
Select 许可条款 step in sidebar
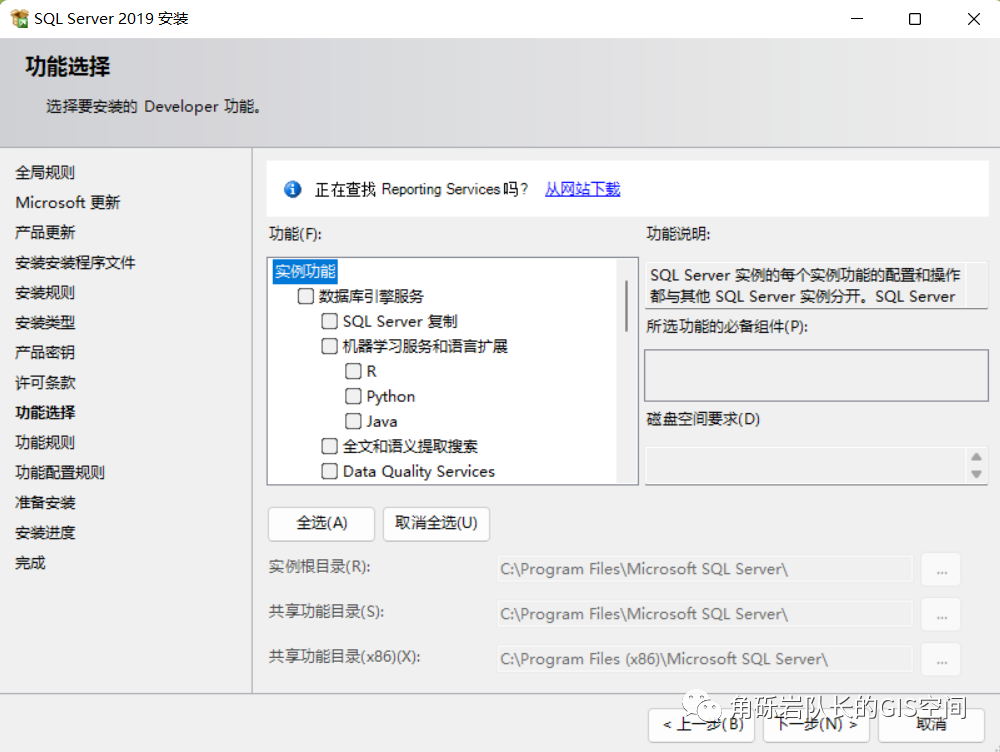pyautogui.click(x=45, y=382)
